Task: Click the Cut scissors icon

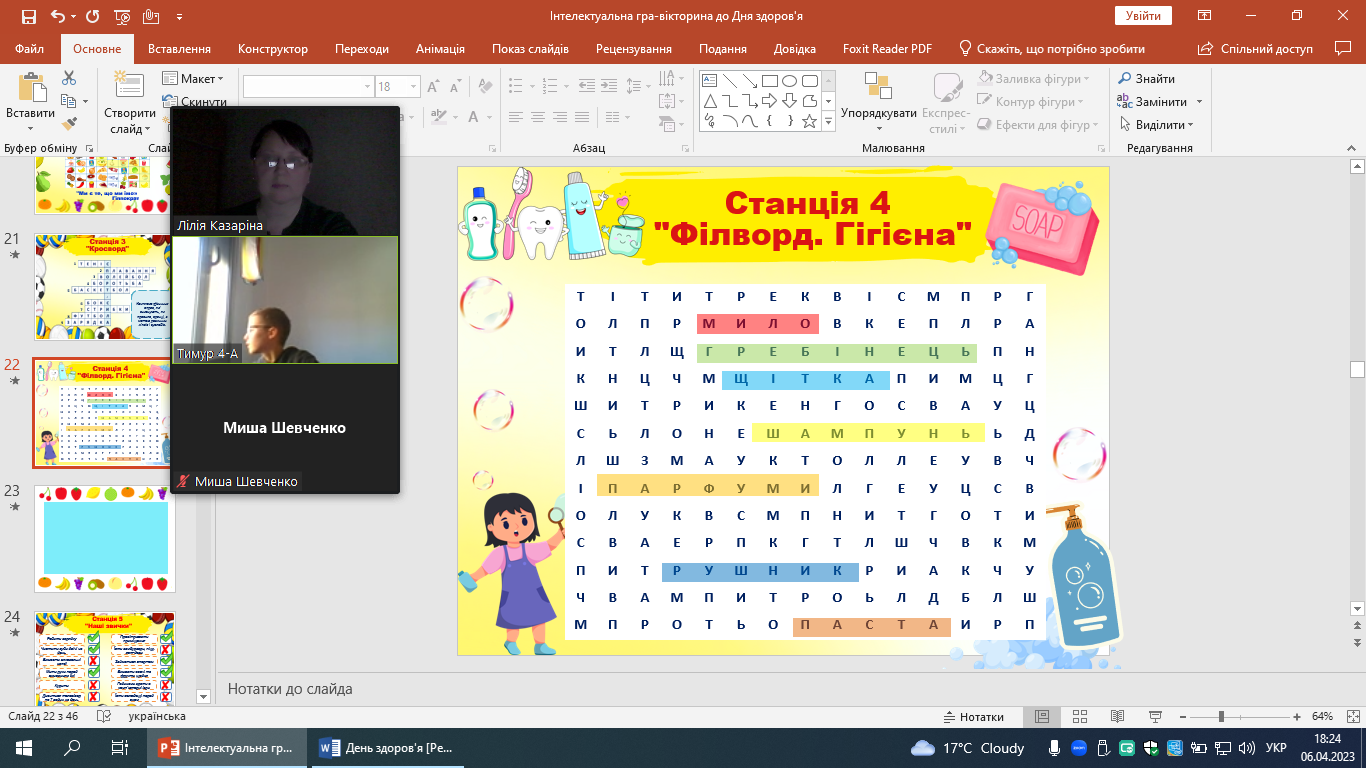Action: pyautogui.click(x=69, y=78)
